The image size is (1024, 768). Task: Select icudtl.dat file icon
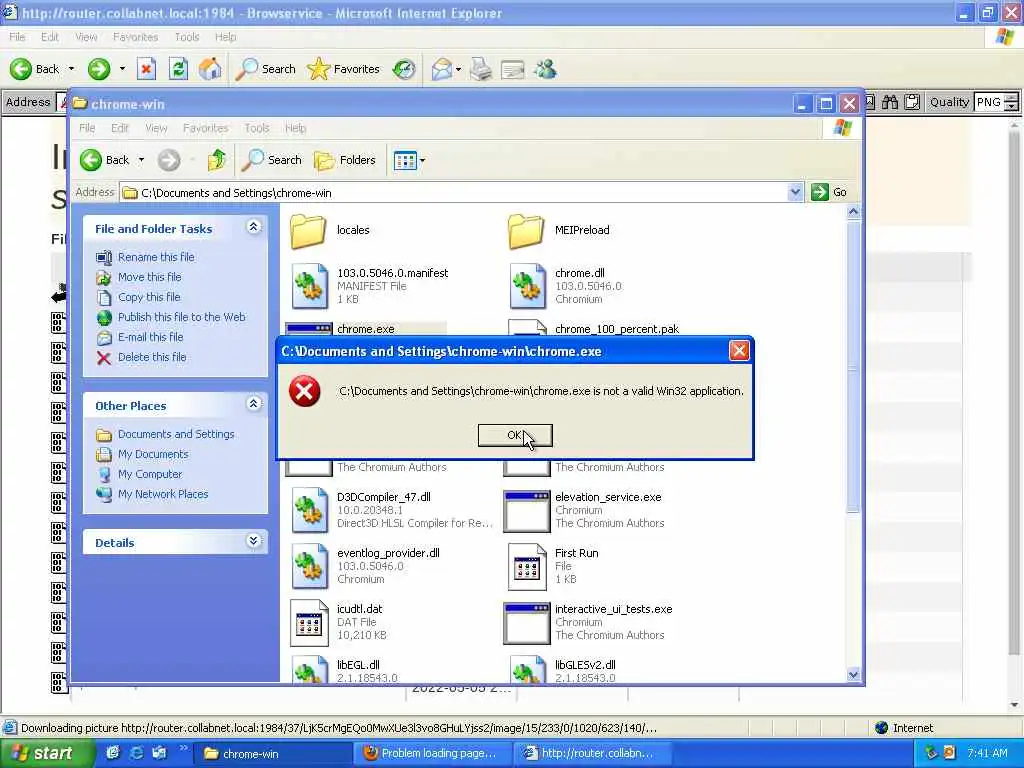point(310,622)
